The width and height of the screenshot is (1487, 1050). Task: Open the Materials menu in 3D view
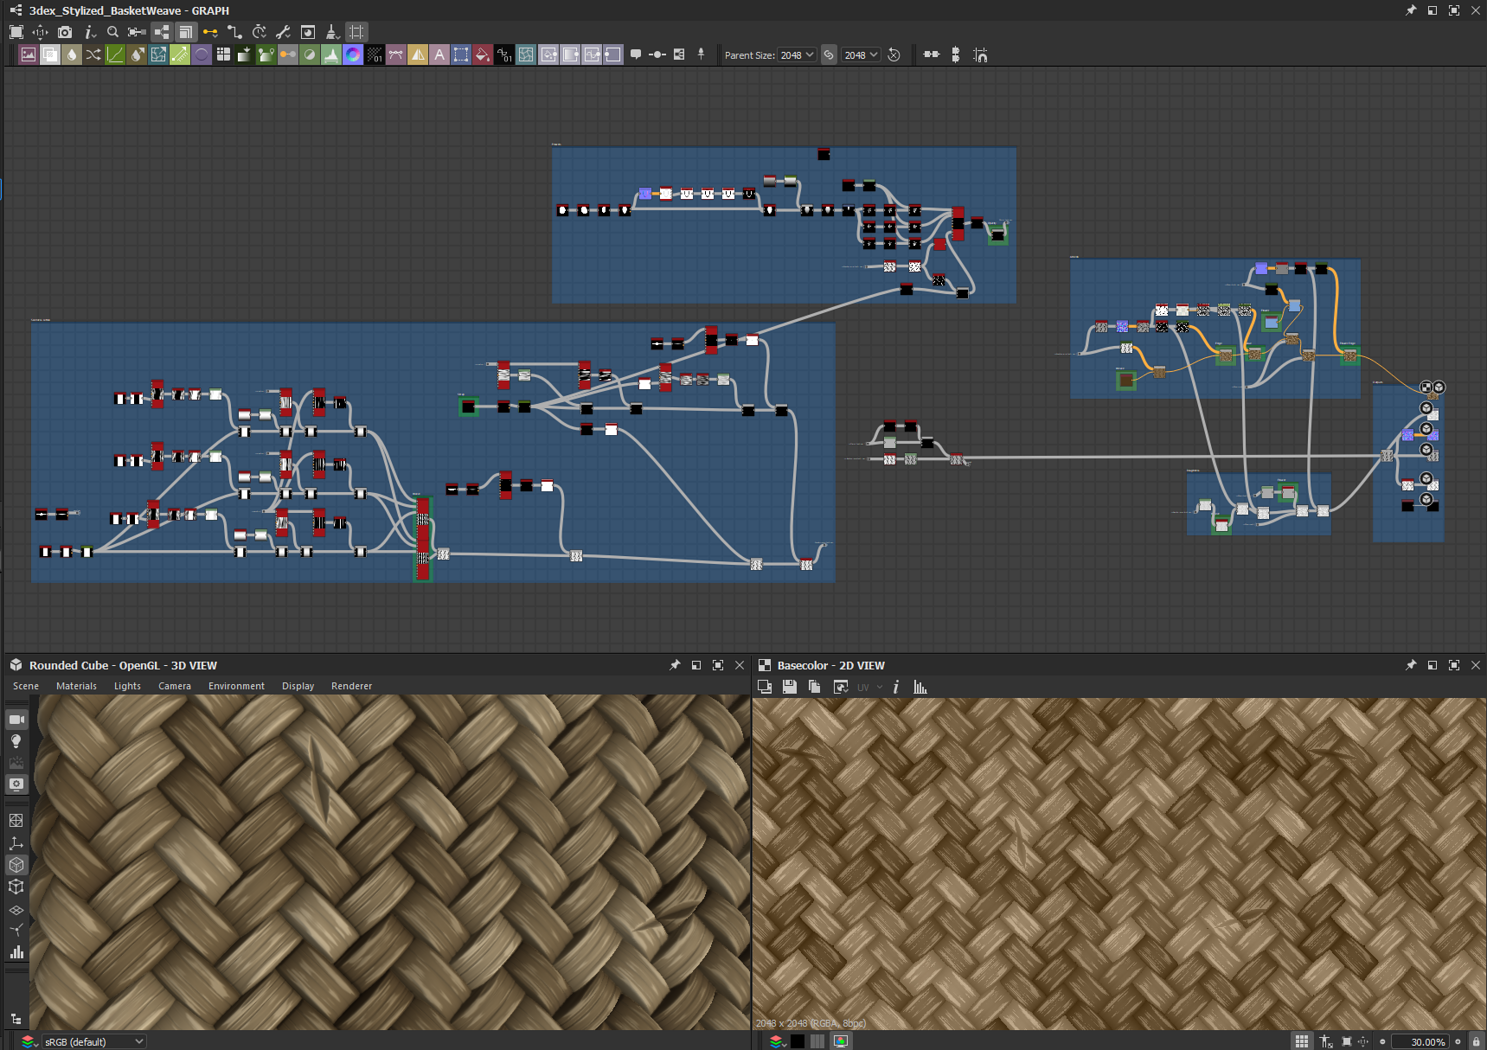pos(76,686)
